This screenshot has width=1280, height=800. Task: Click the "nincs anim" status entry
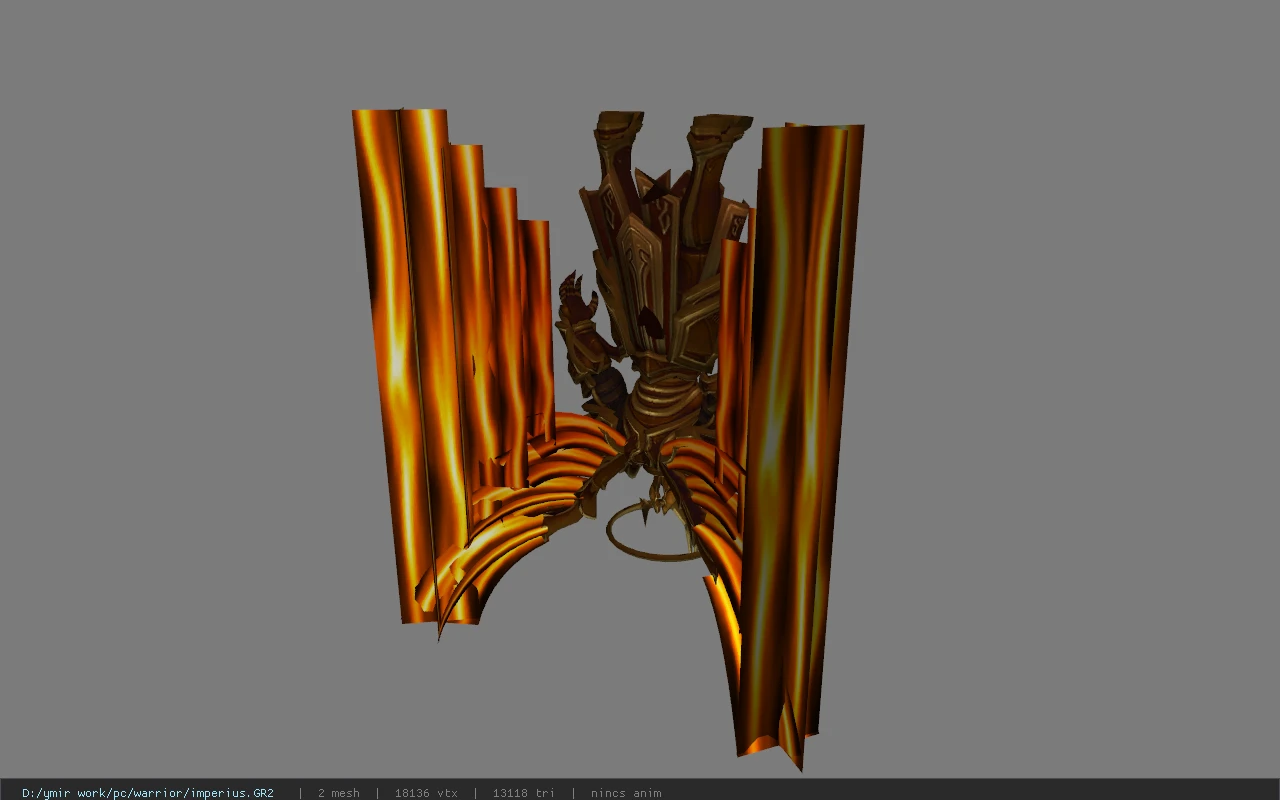pos(626,793)
